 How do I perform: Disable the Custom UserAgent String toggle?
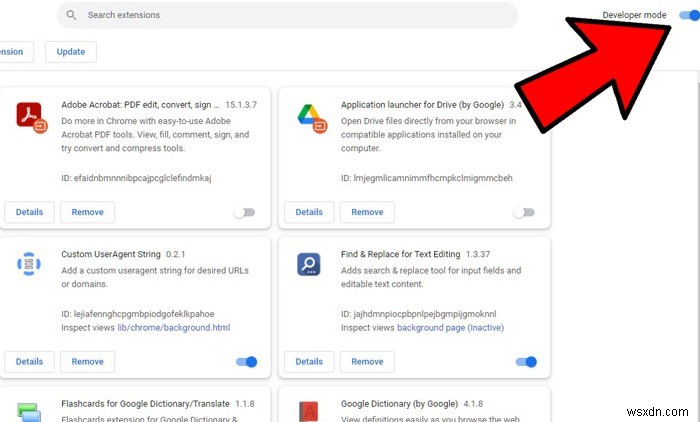point(246,362)
